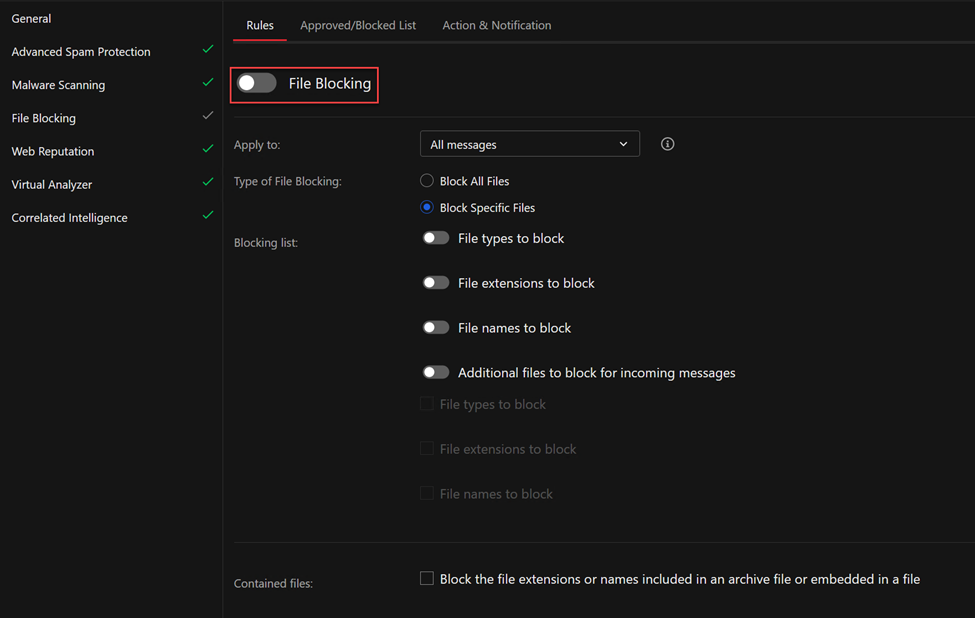975x618 pixels.
Task: Select the Block All Files radio option
Action: pyautogui.click(x=427, y=181)
